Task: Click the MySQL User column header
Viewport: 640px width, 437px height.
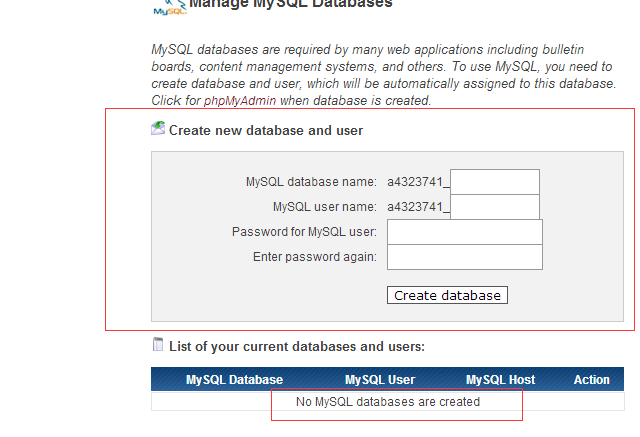Action: [x=380, y=380]
